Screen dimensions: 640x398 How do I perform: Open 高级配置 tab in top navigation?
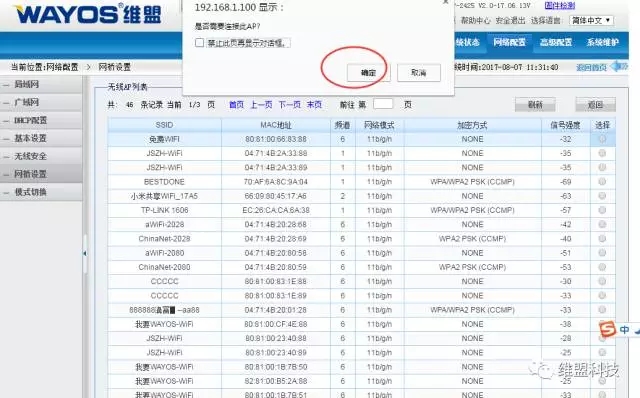(x=556, y=42)
